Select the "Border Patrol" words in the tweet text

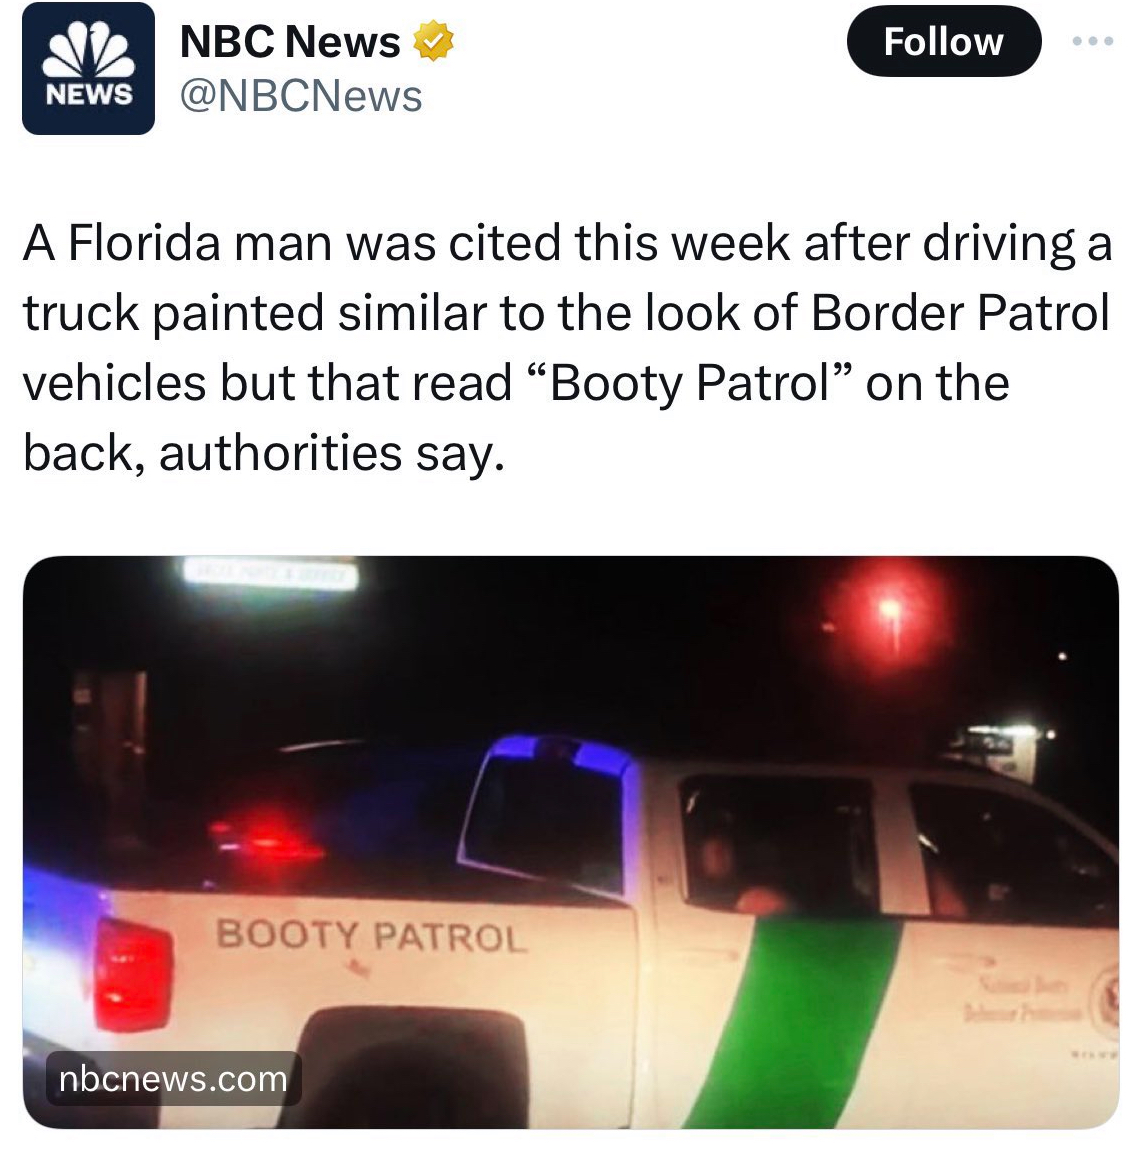[x=960, y=313]
